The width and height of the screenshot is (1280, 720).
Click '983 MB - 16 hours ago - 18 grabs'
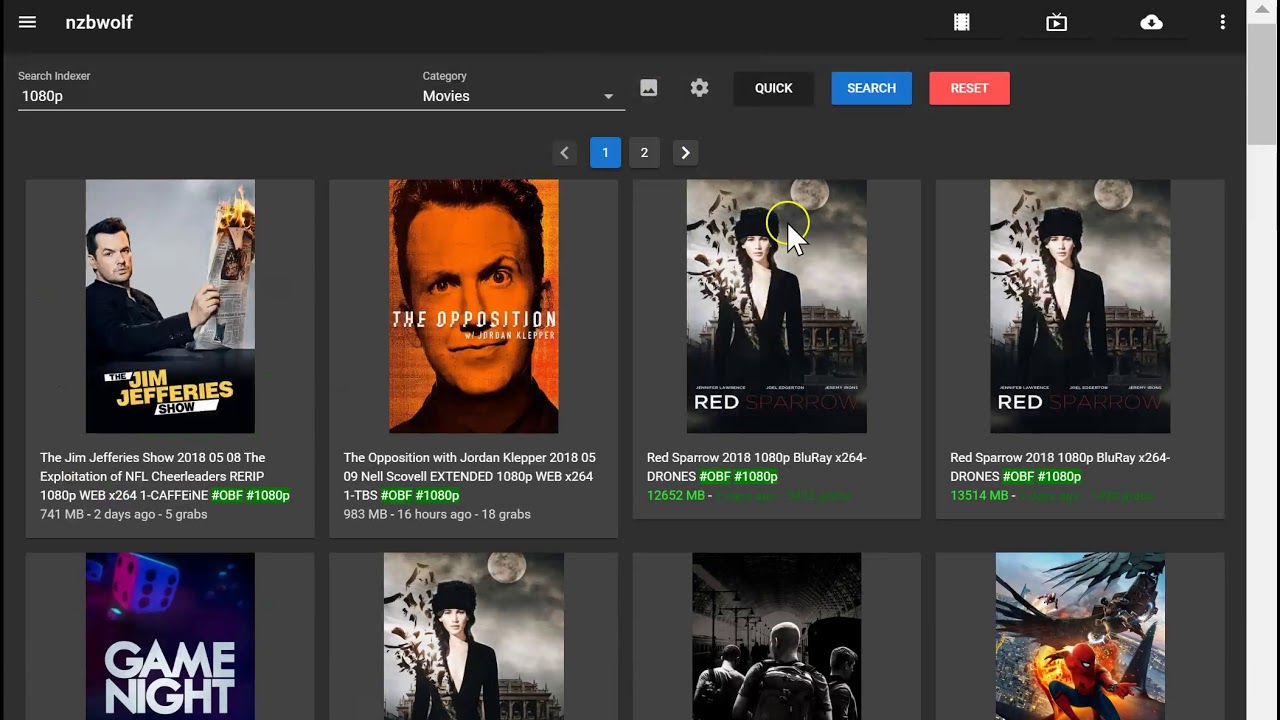click(x=437, y=514)
